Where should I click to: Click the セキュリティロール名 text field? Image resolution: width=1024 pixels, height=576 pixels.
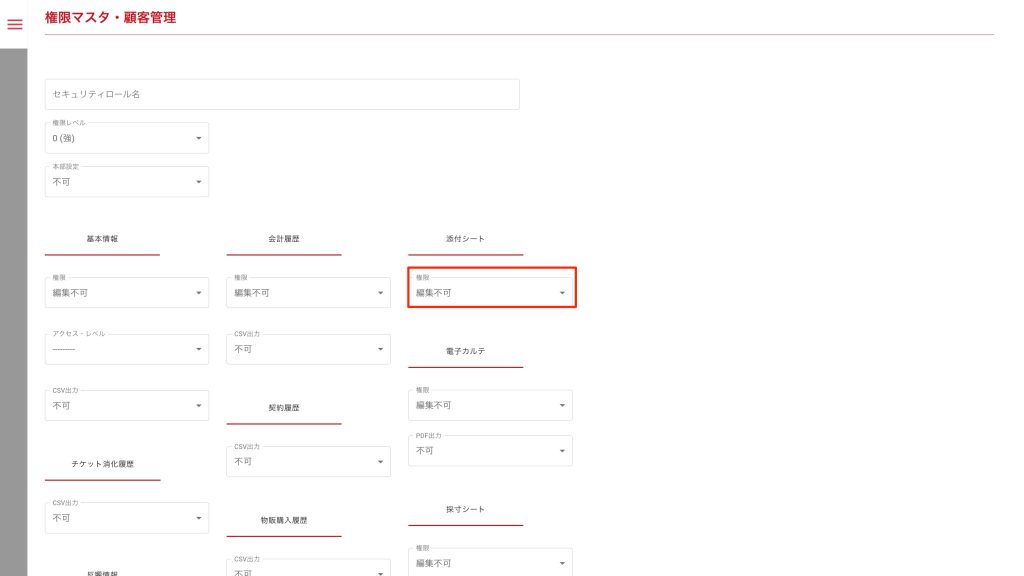(282, 94)
